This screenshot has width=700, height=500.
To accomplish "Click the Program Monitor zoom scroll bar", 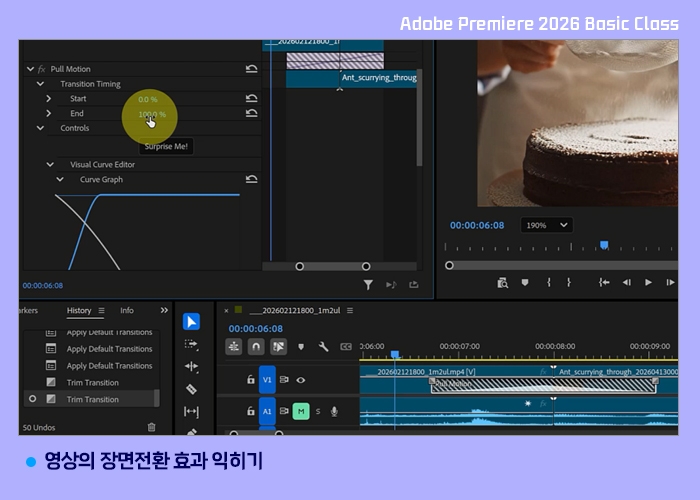I will tap(563, 265).
